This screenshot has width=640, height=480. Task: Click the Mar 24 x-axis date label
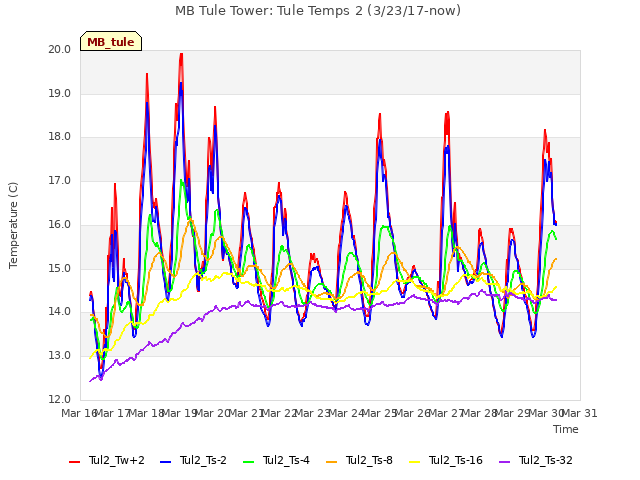tap(346, 413)
